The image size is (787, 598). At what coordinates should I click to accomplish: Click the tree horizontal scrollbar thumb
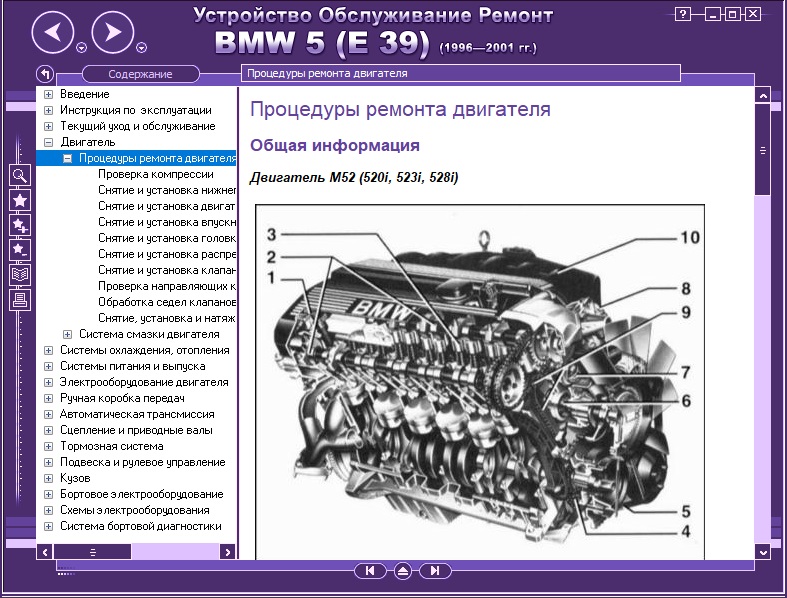(x=92, y=552)
